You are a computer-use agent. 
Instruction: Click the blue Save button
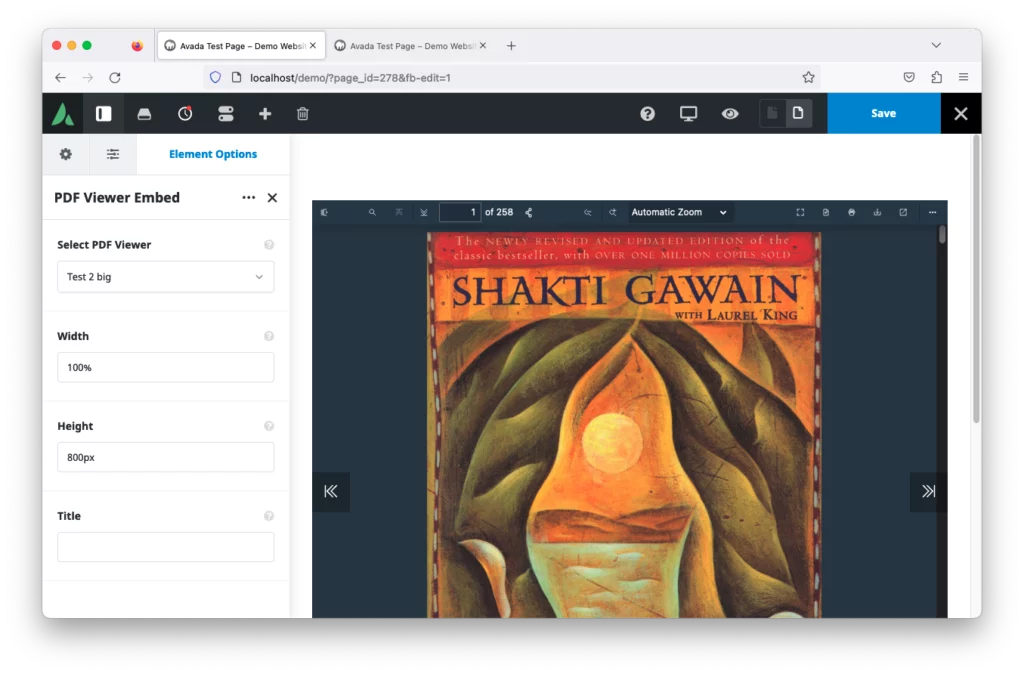(x=883, y=113)
